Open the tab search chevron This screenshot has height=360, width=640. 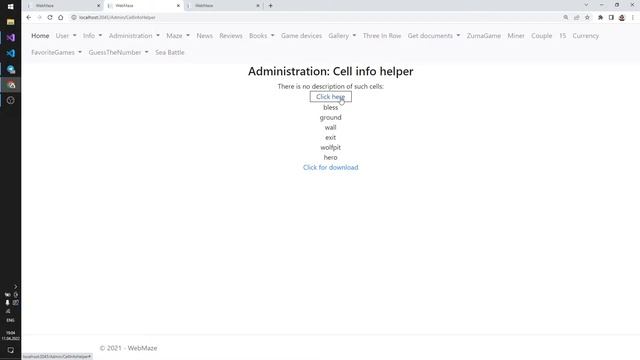(586, 5)
